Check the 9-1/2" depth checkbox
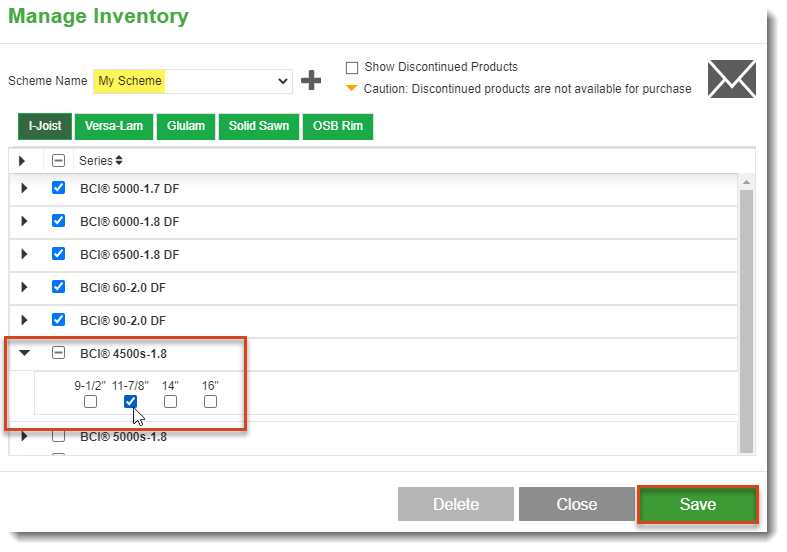The width and height of the screenshot is (787, 552). tap(90, 401)
